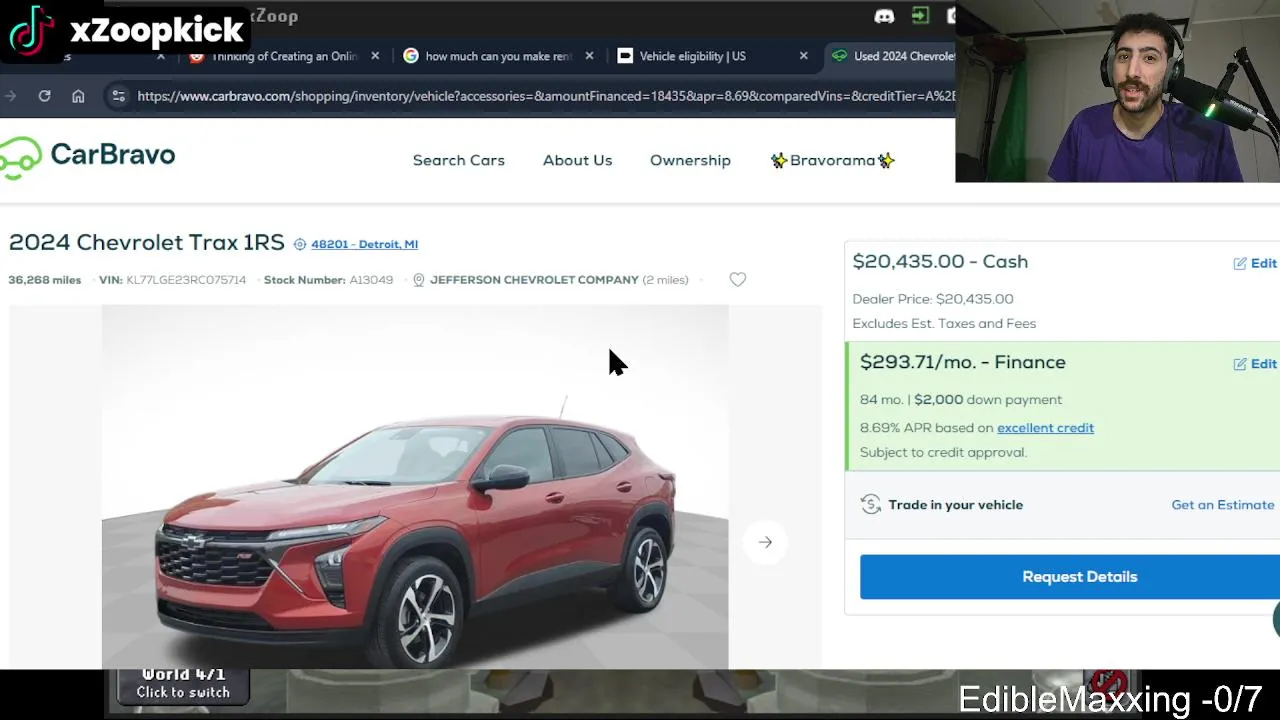This screenshot has height=720, width=1280.
Task: Click the Request Details button
Action: [x=1070, y=577]
